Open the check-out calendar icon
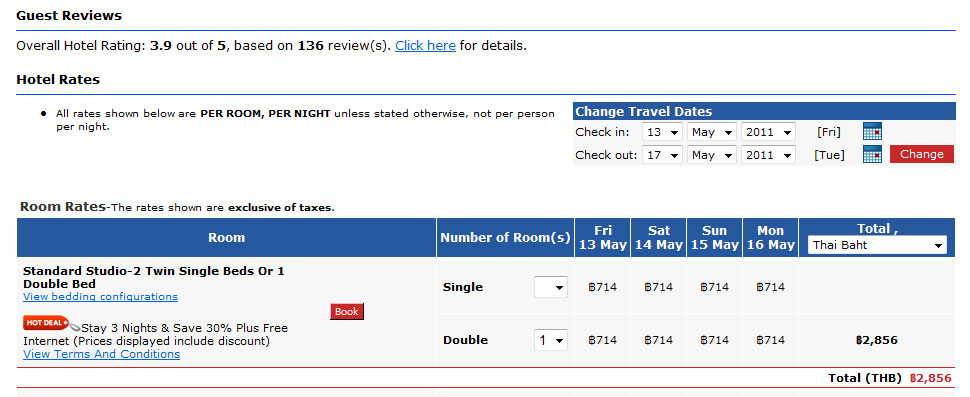Viewport: 970px width, 397px height. [x=872, y=155]
